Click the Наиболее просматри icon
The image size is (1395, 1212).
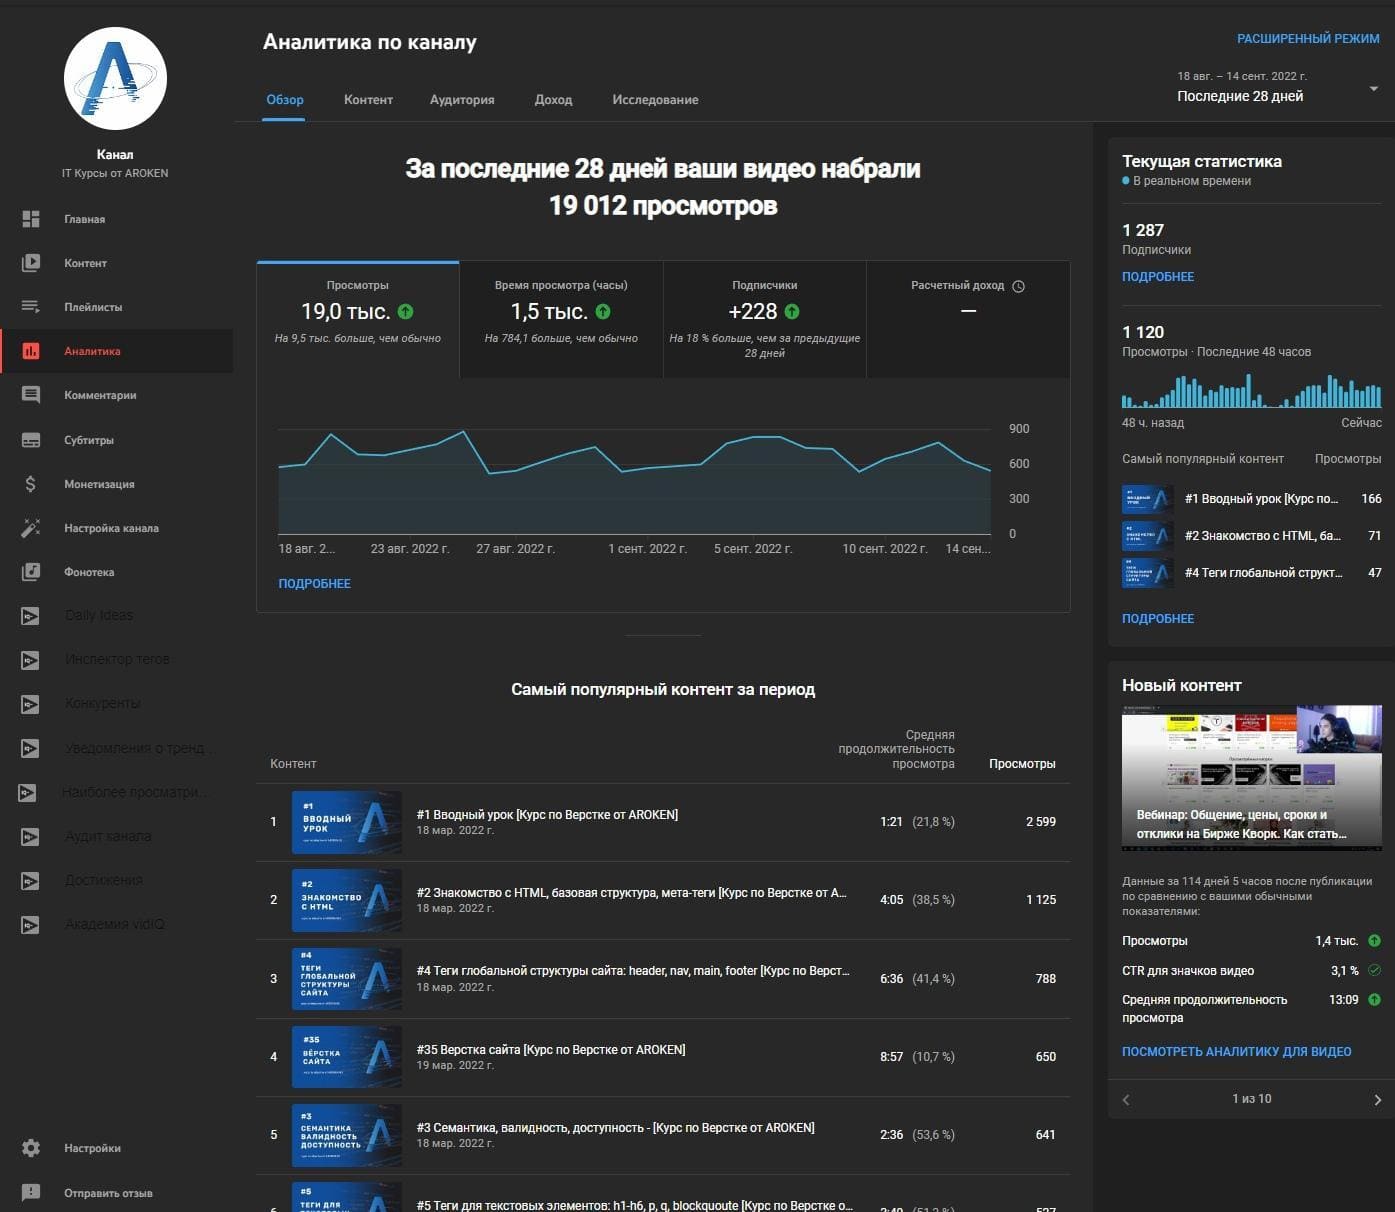click(28, 792)
